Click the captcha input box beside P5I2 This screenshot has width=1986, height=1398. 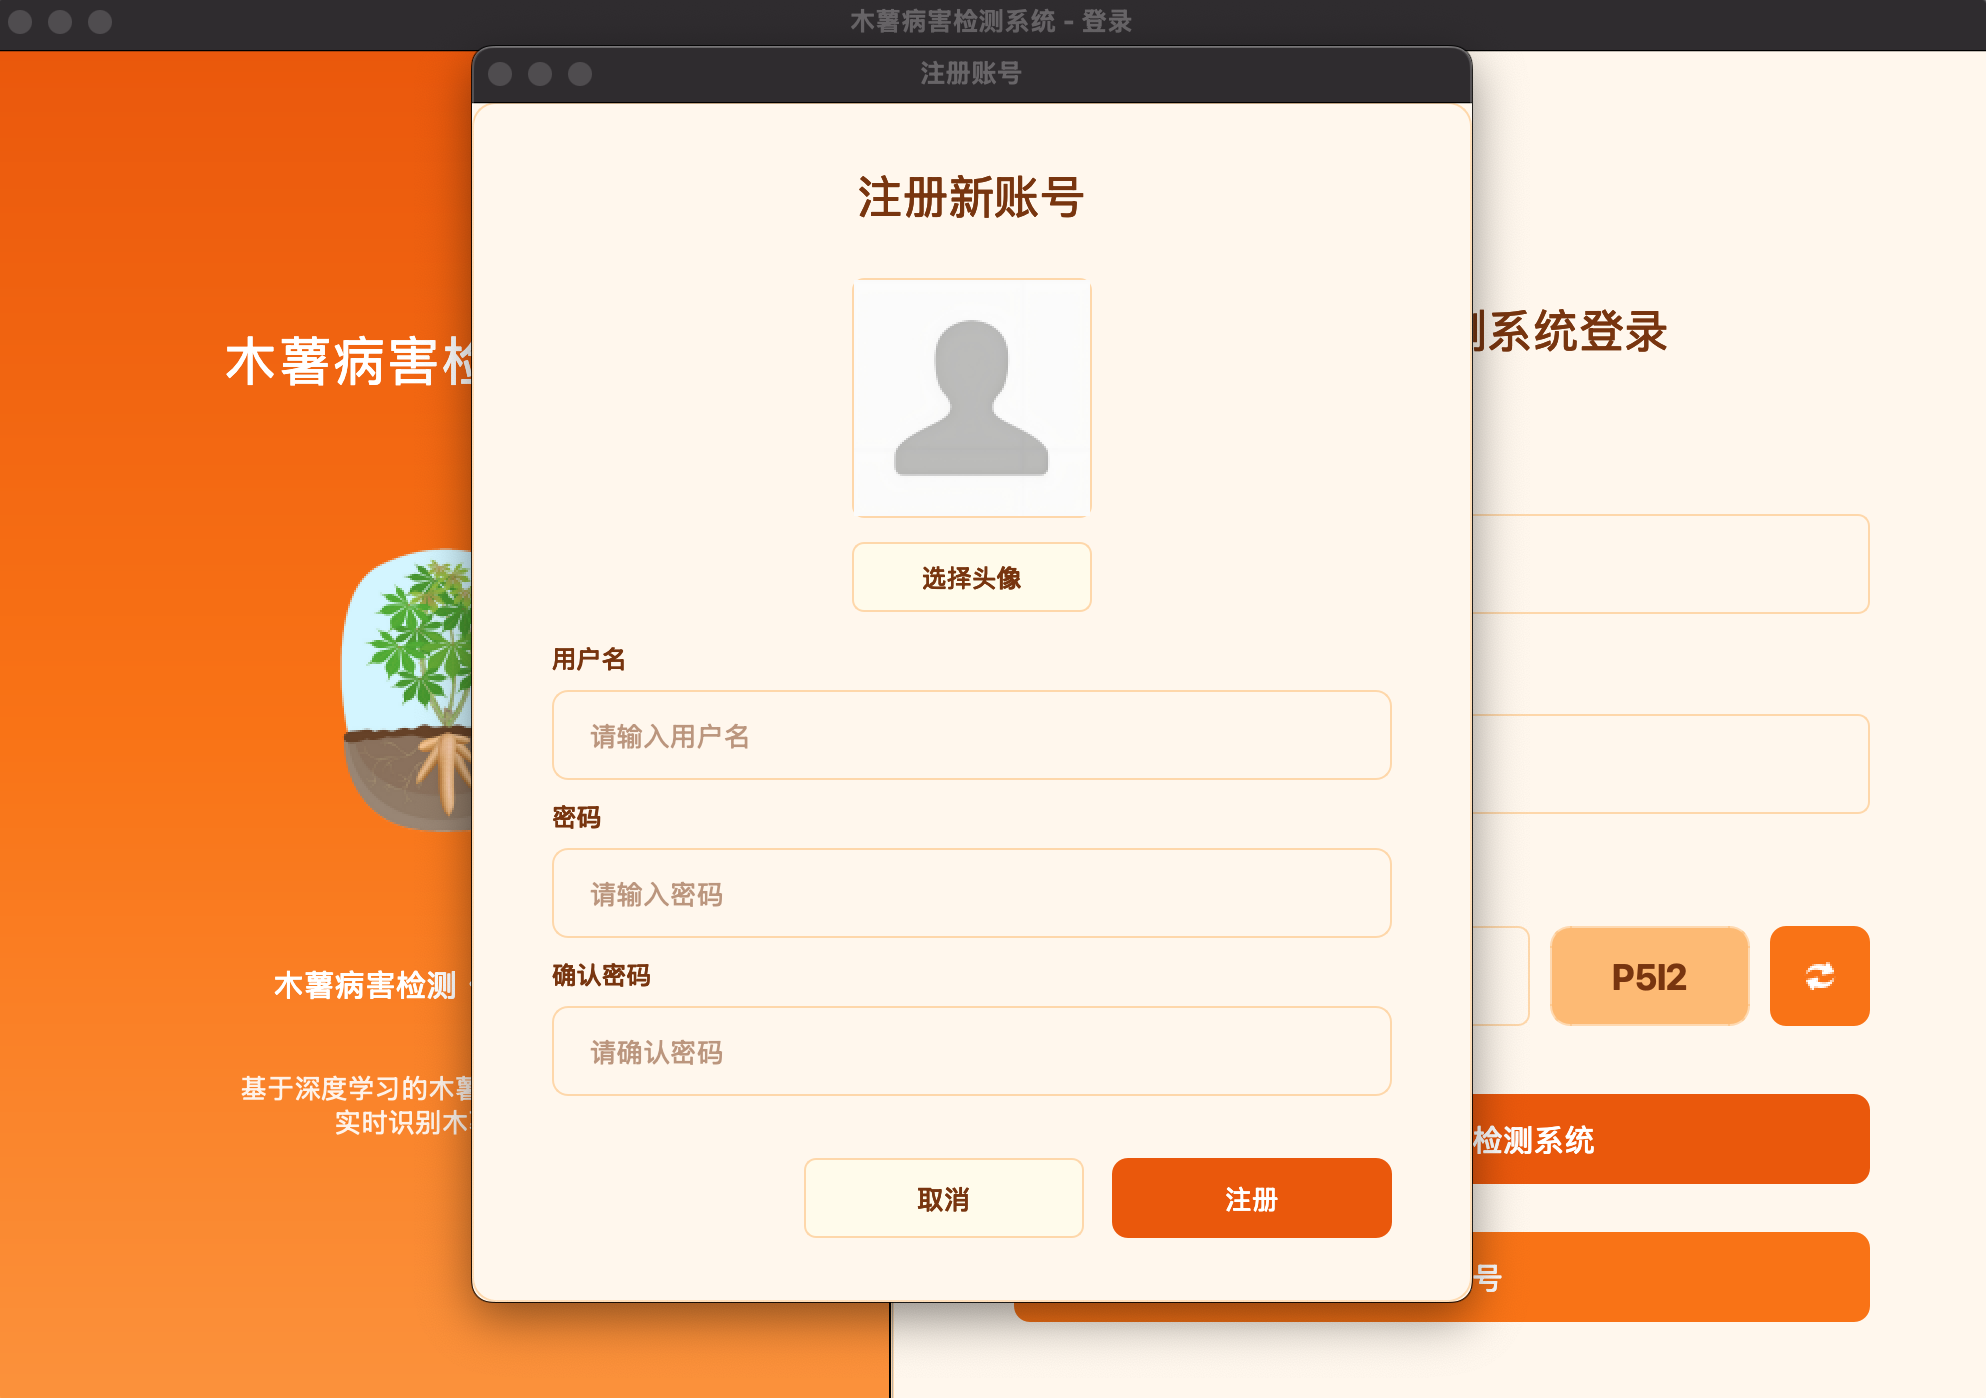tap(1500, 976)
